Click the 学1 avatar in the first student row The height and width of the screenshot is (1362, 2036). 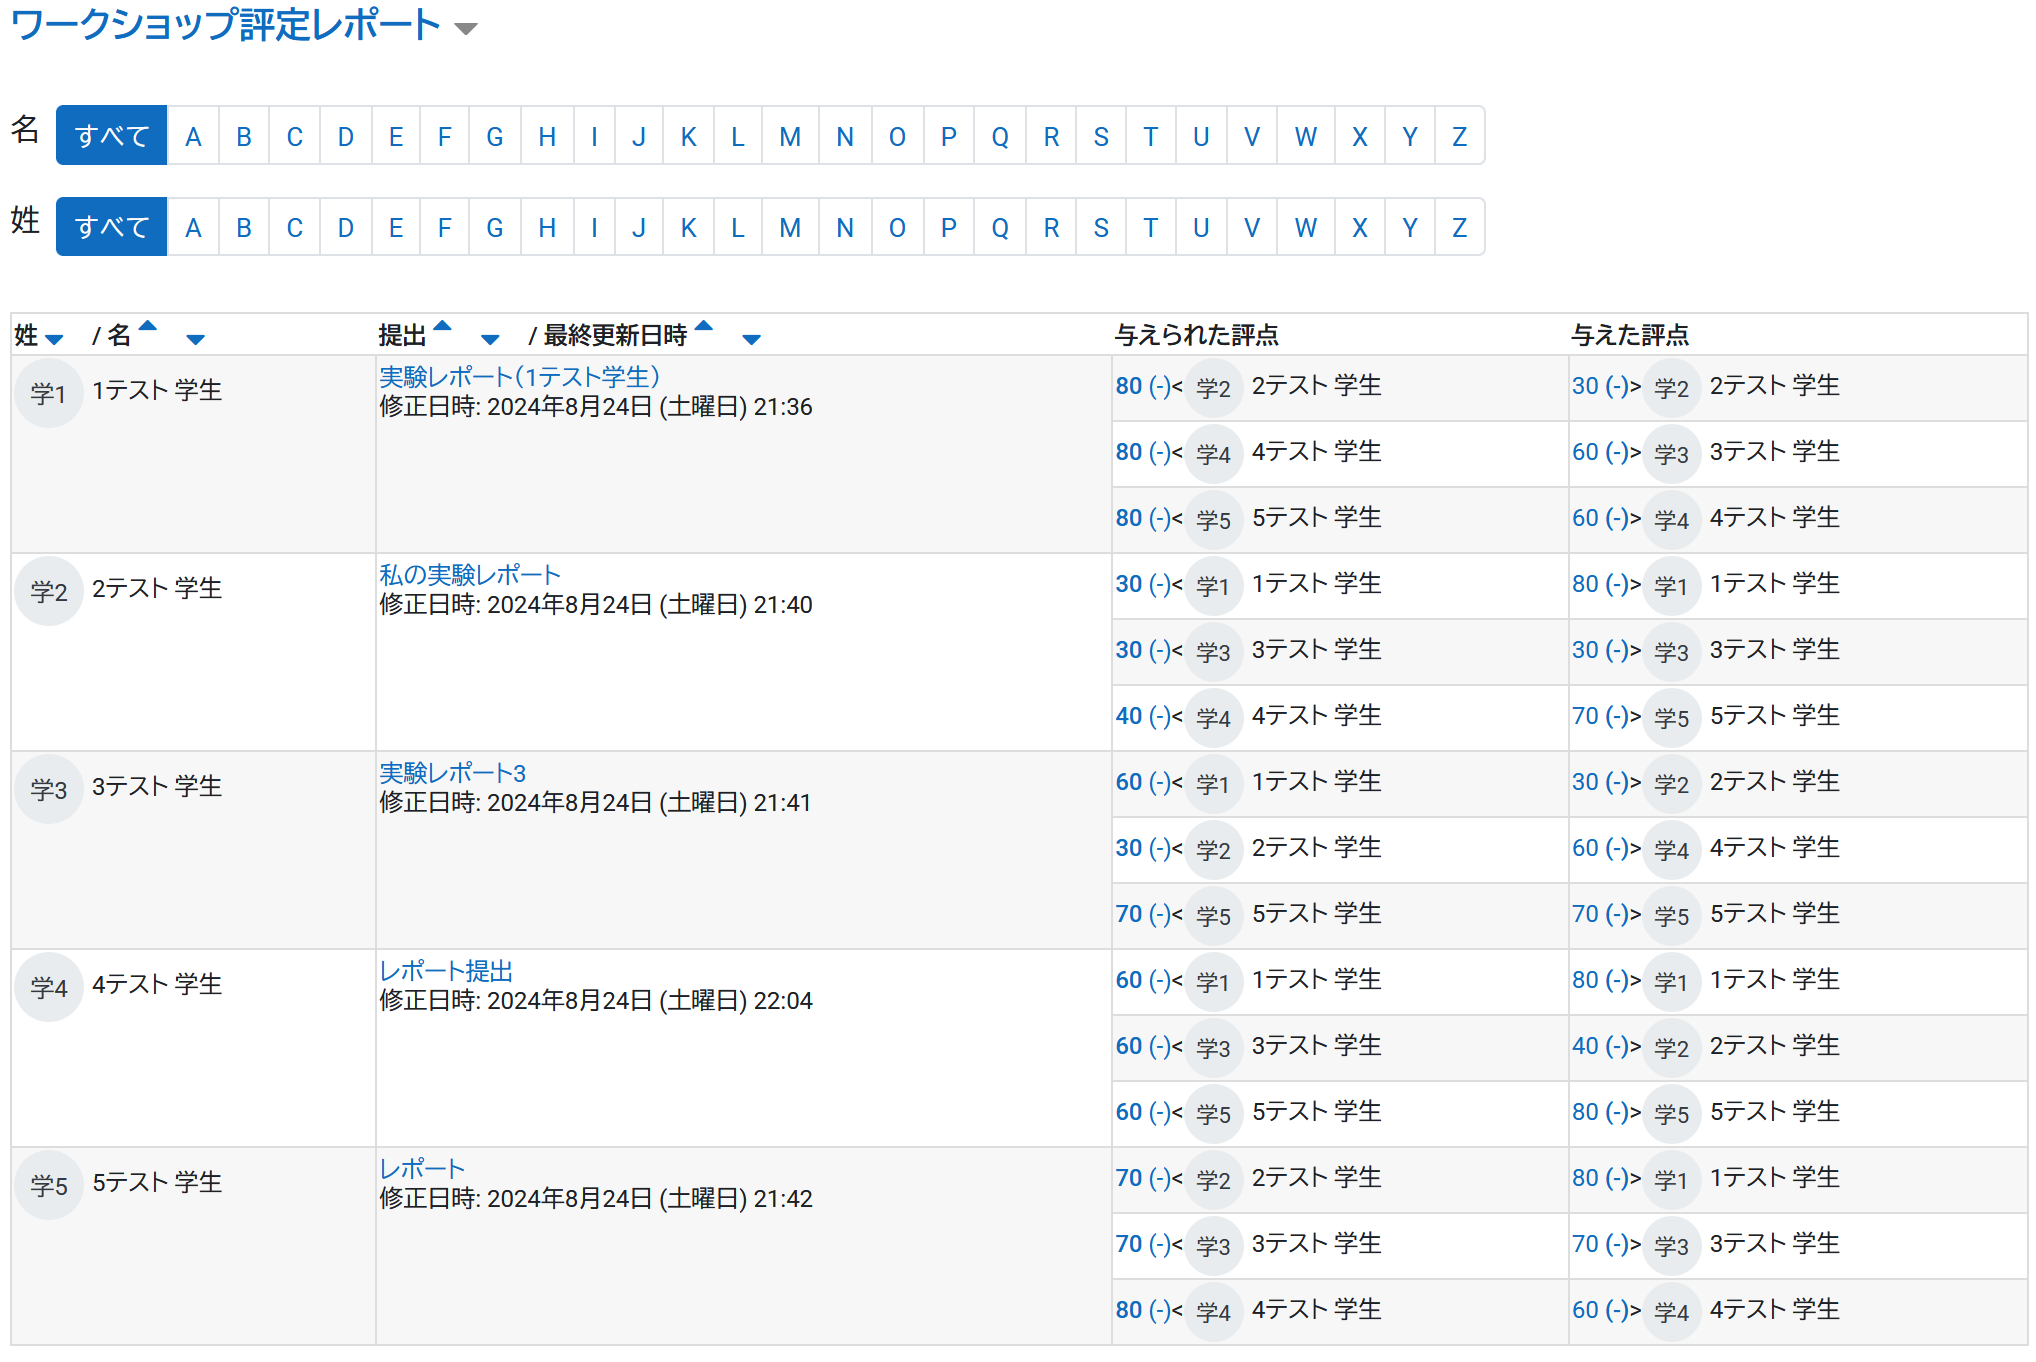pyautogui.click(x=48, y=393)
